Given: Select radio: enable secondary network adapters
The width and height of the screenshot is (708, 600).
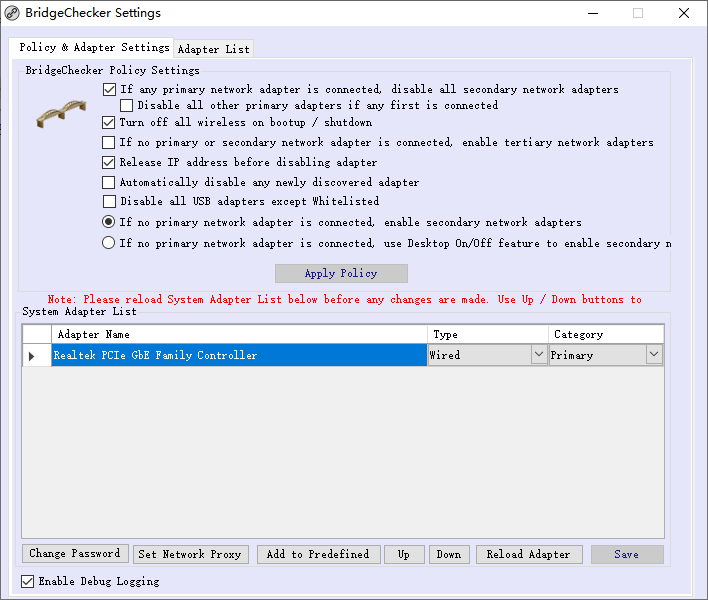Looking at the screenshot, I should pyautogui.click(x=108, y=222).
